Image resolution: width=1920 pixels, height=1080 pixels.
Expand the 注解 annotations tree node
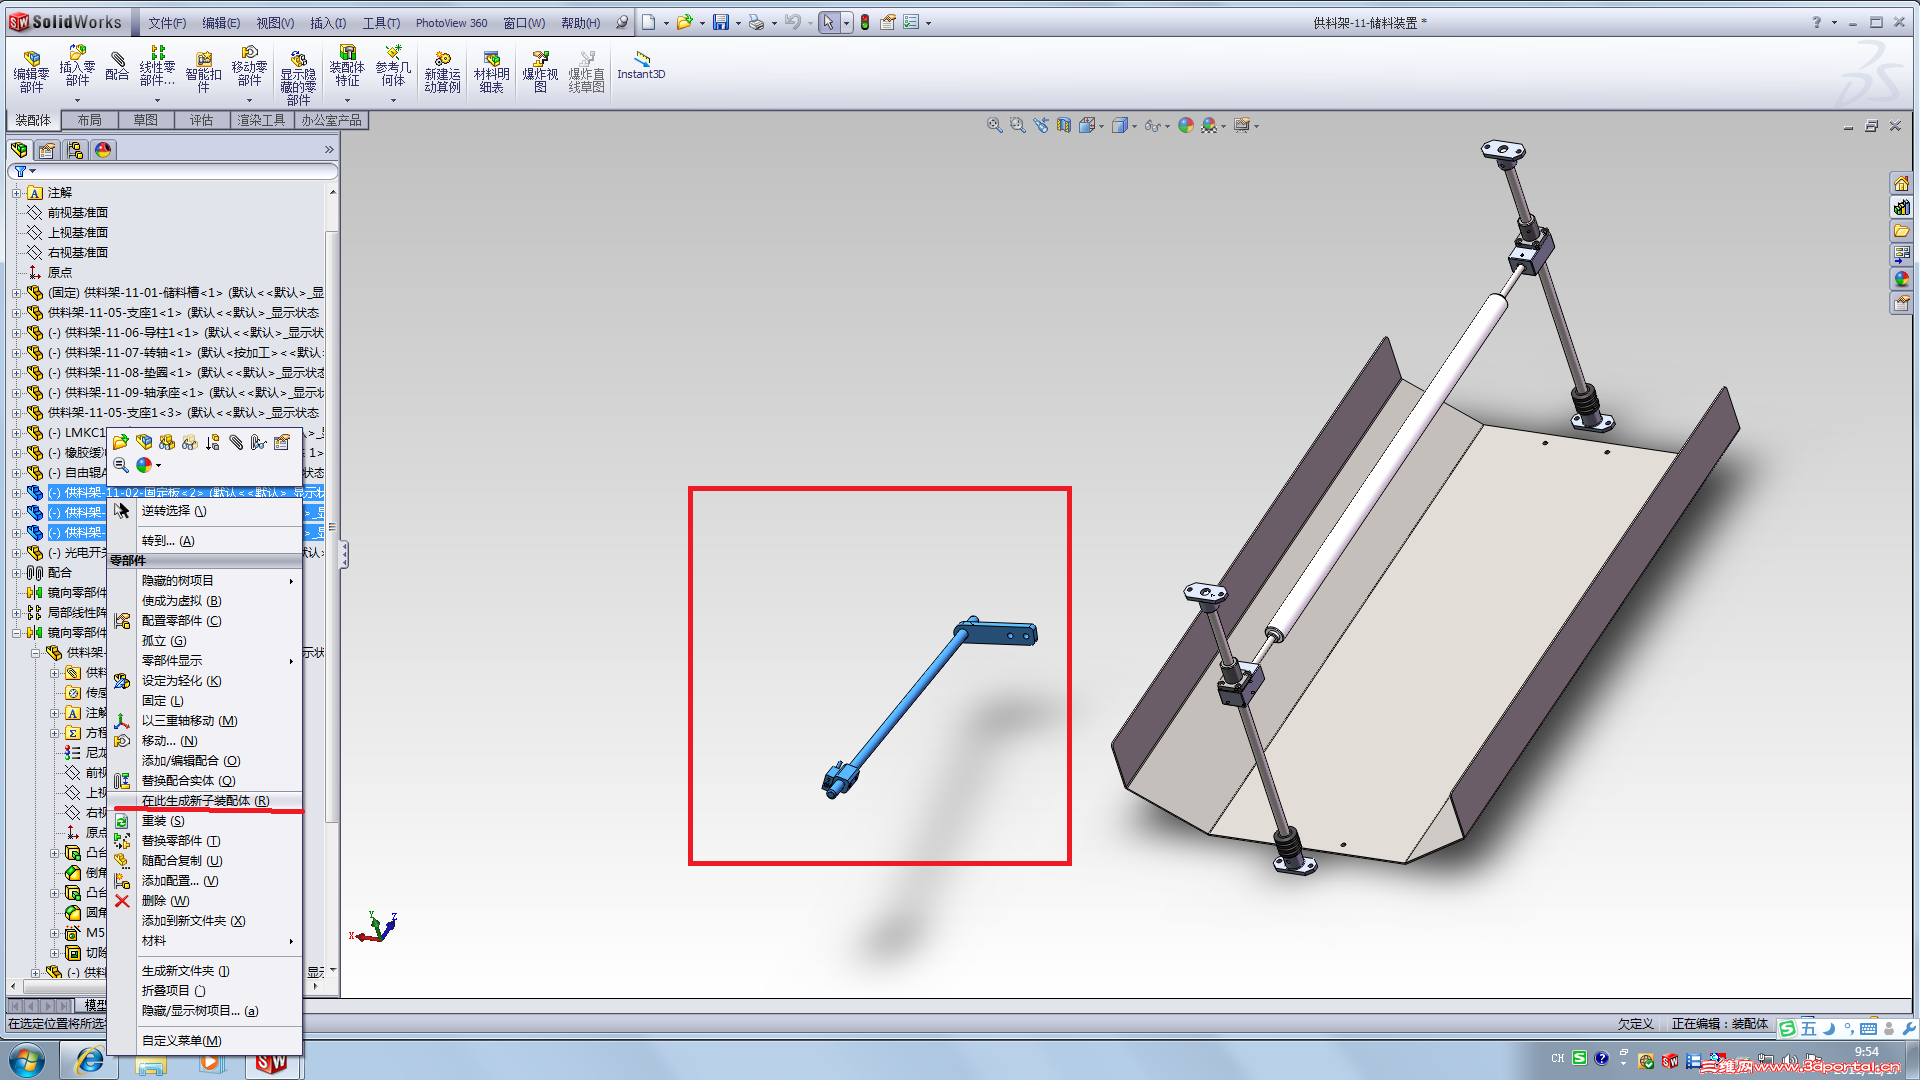click(16, 193)
